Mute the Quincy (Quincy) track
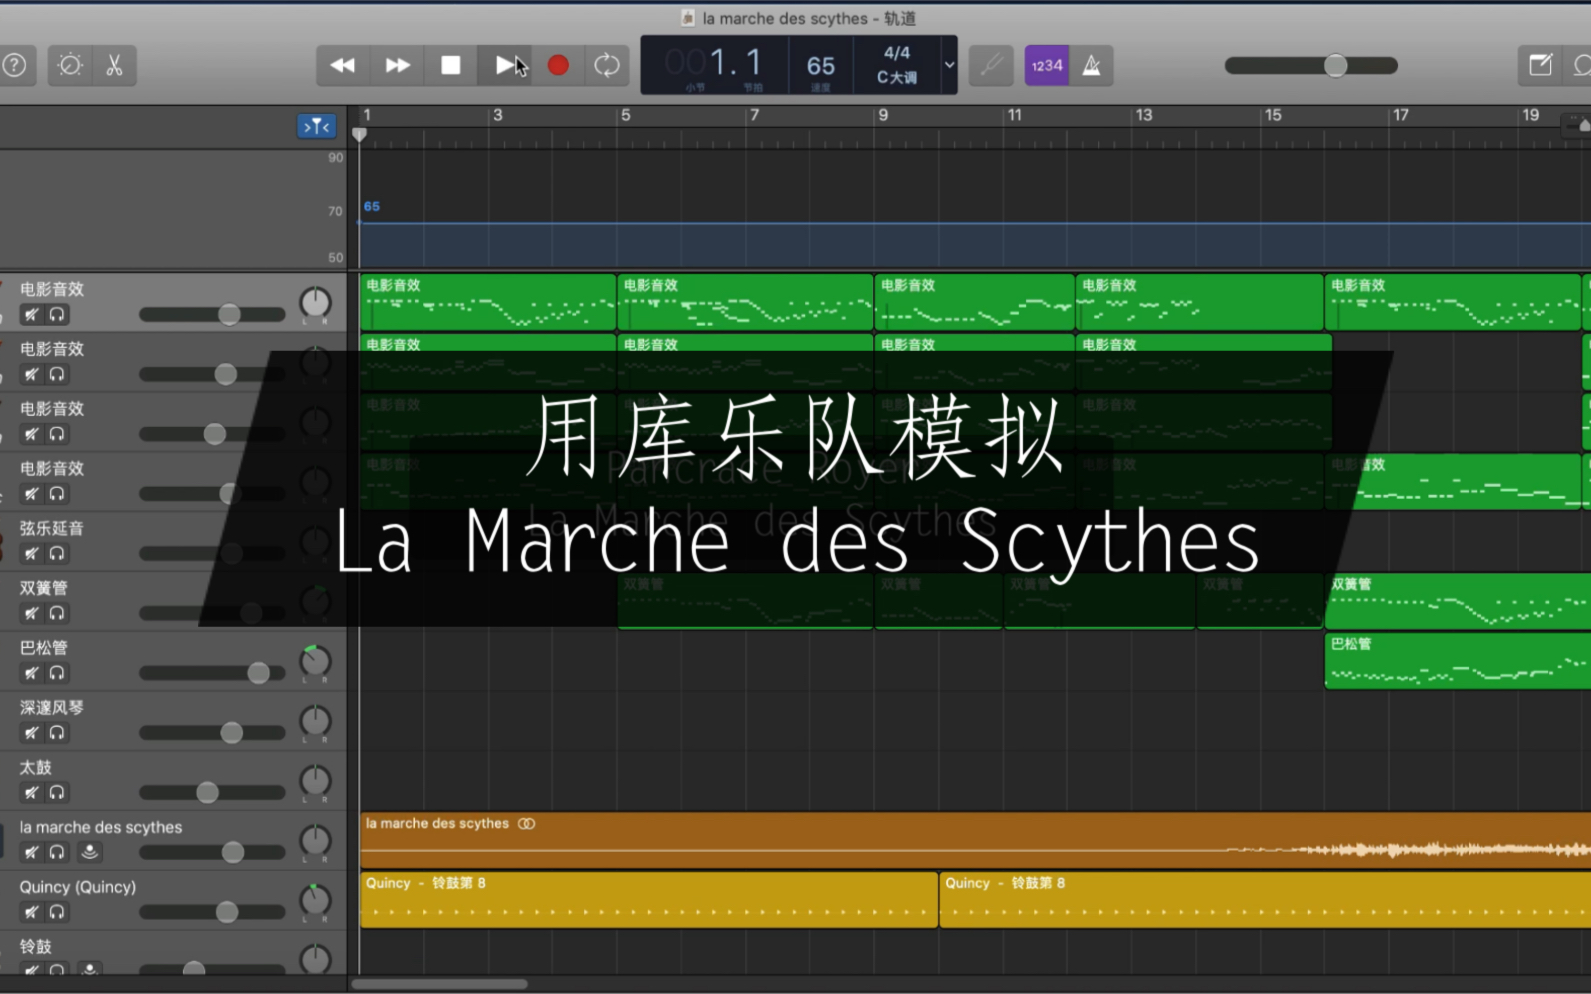This screenshot has width=1591, height=994. [x=32, y=912]
